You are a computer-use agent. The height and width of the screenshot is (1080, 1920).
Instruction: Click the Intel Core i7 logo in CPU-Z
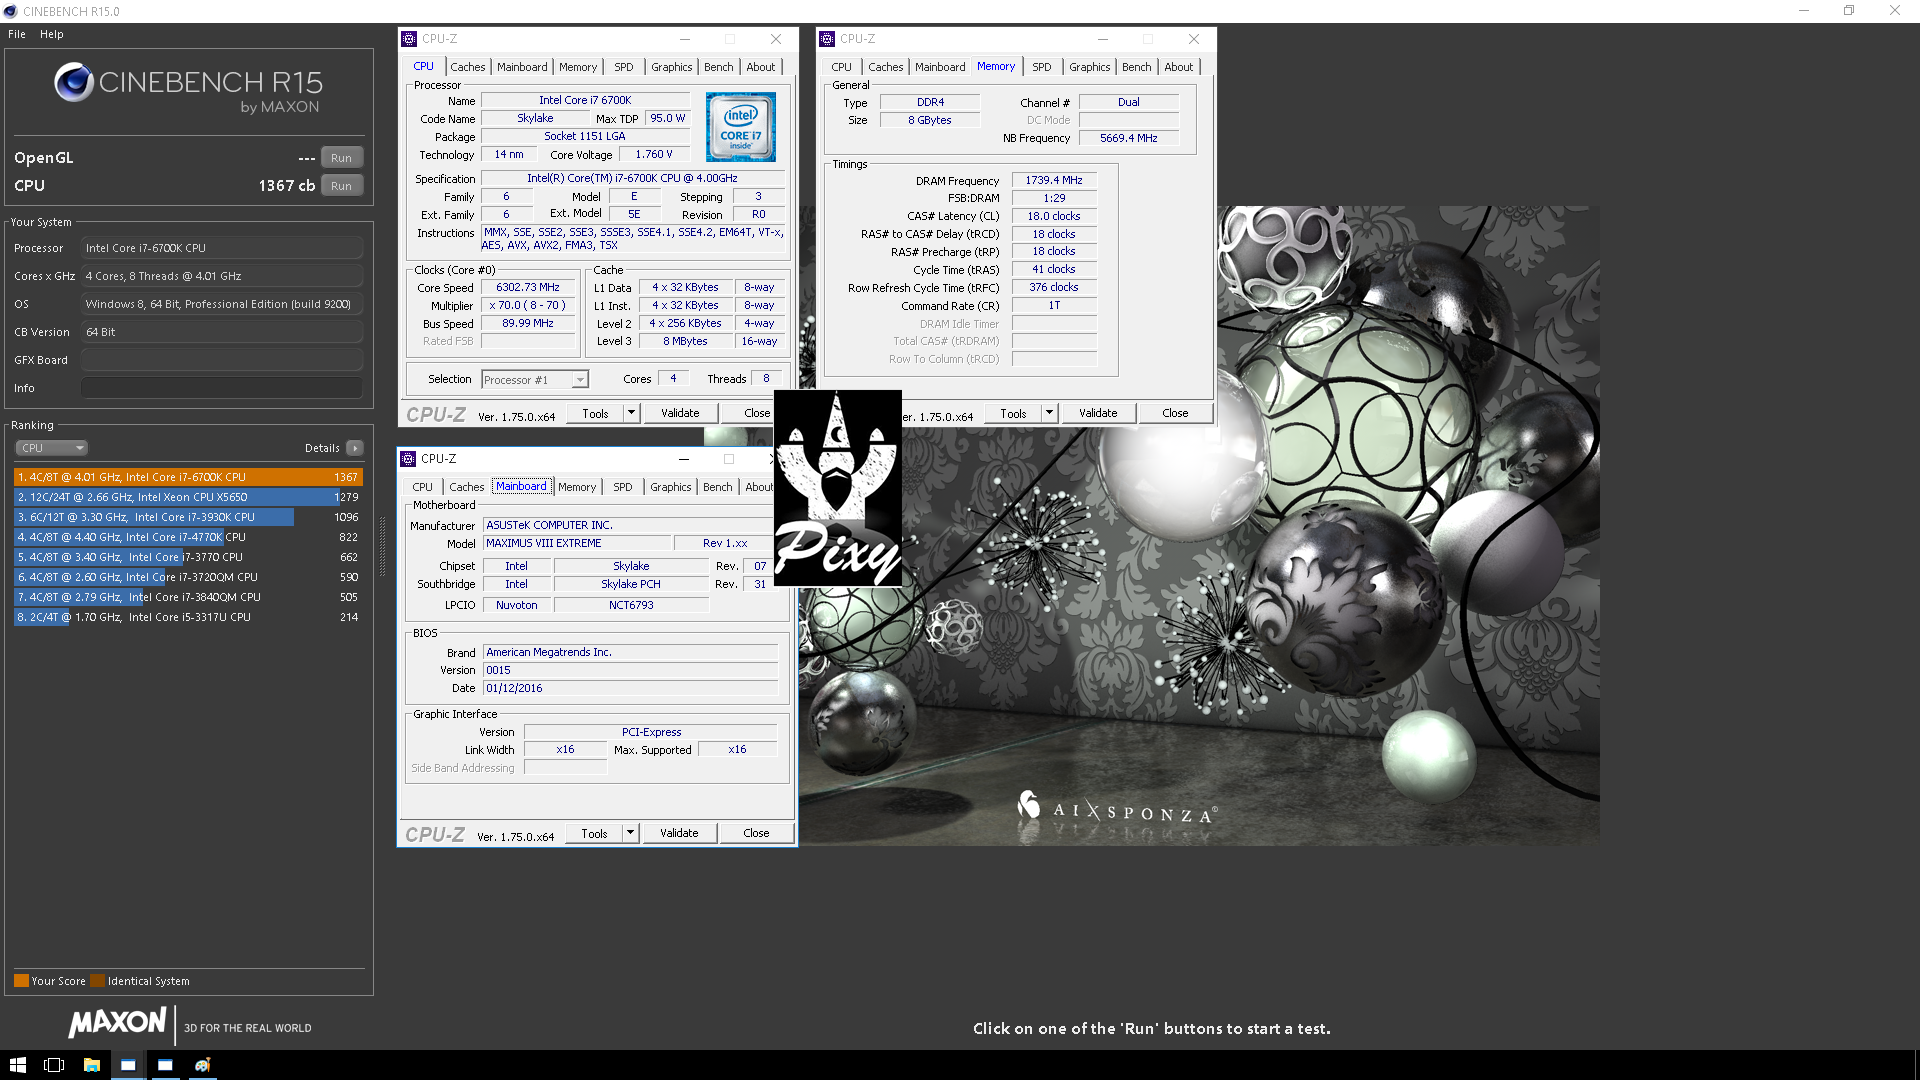point(741,127)
